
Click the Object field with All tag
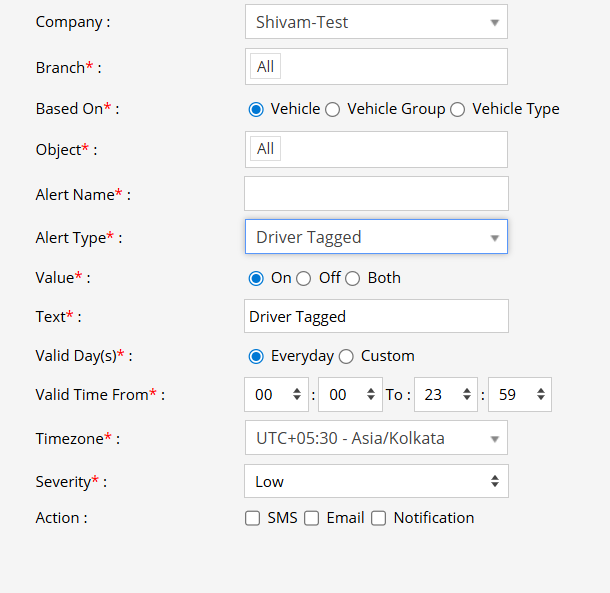click(376, 149)
